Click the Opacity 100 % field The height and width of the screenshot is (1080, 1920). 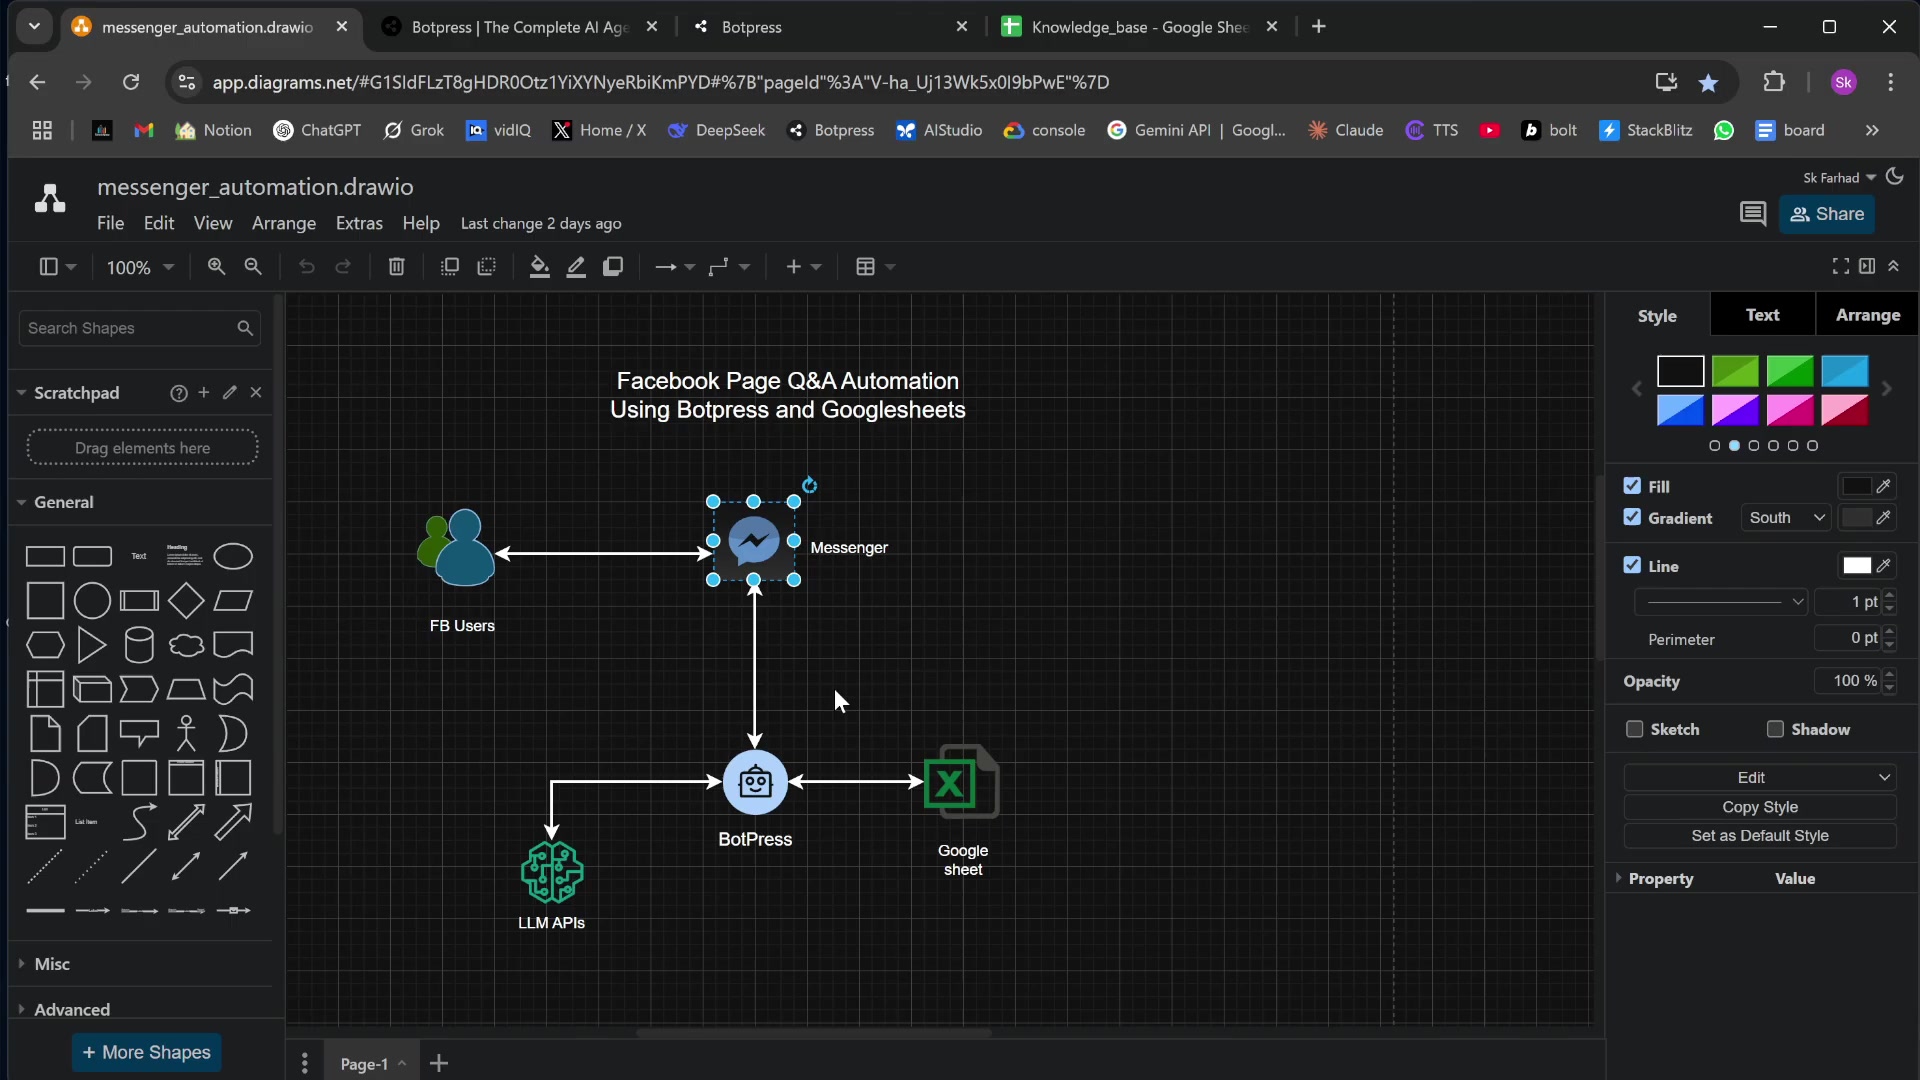(1849, 681)
